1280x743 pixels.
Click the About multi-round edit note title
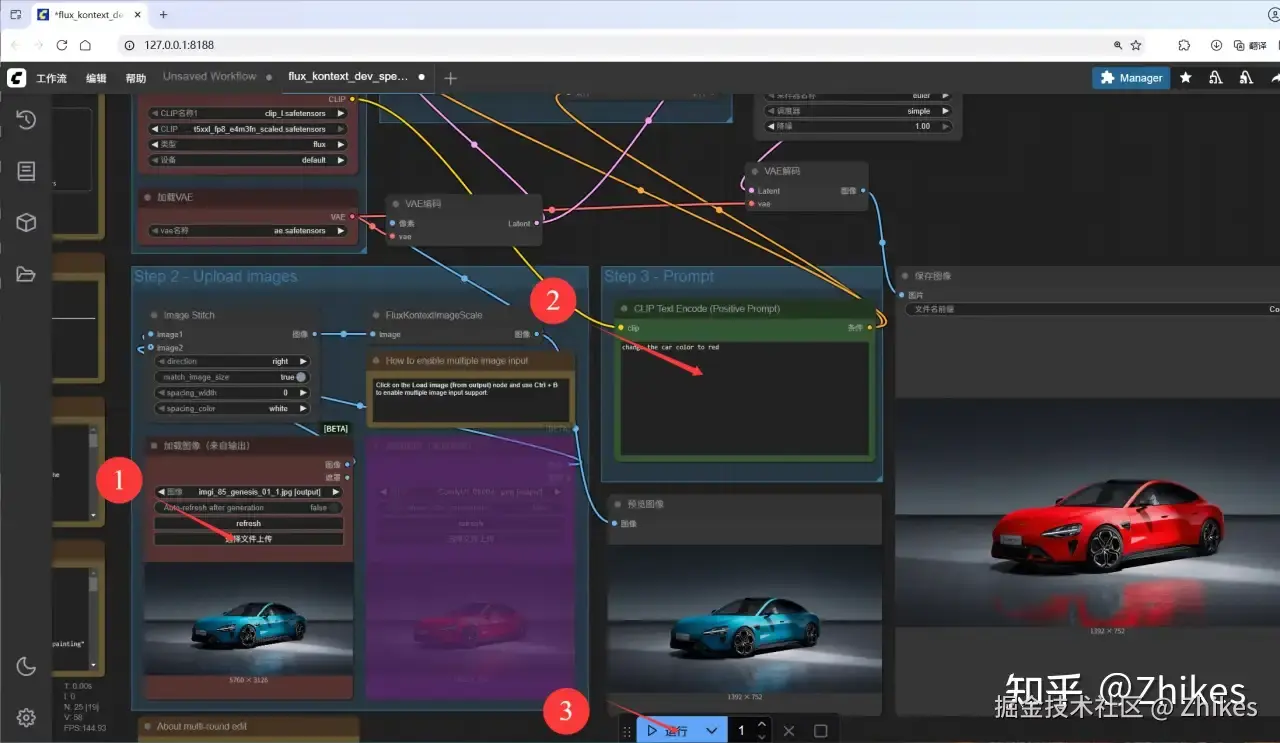[202, 726]
